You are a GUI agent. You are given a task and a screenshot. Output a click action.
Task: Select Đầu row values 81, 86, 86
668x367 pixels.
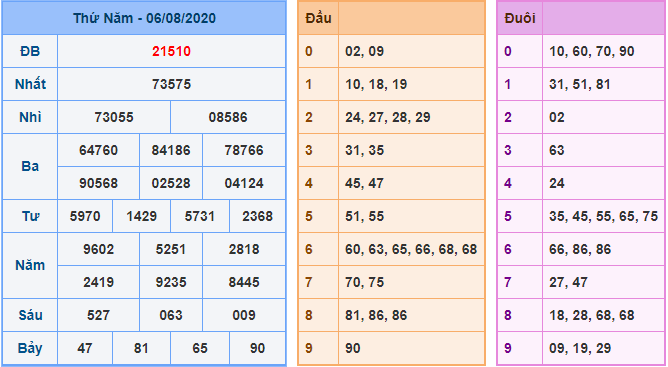click(x=376, y=315)
